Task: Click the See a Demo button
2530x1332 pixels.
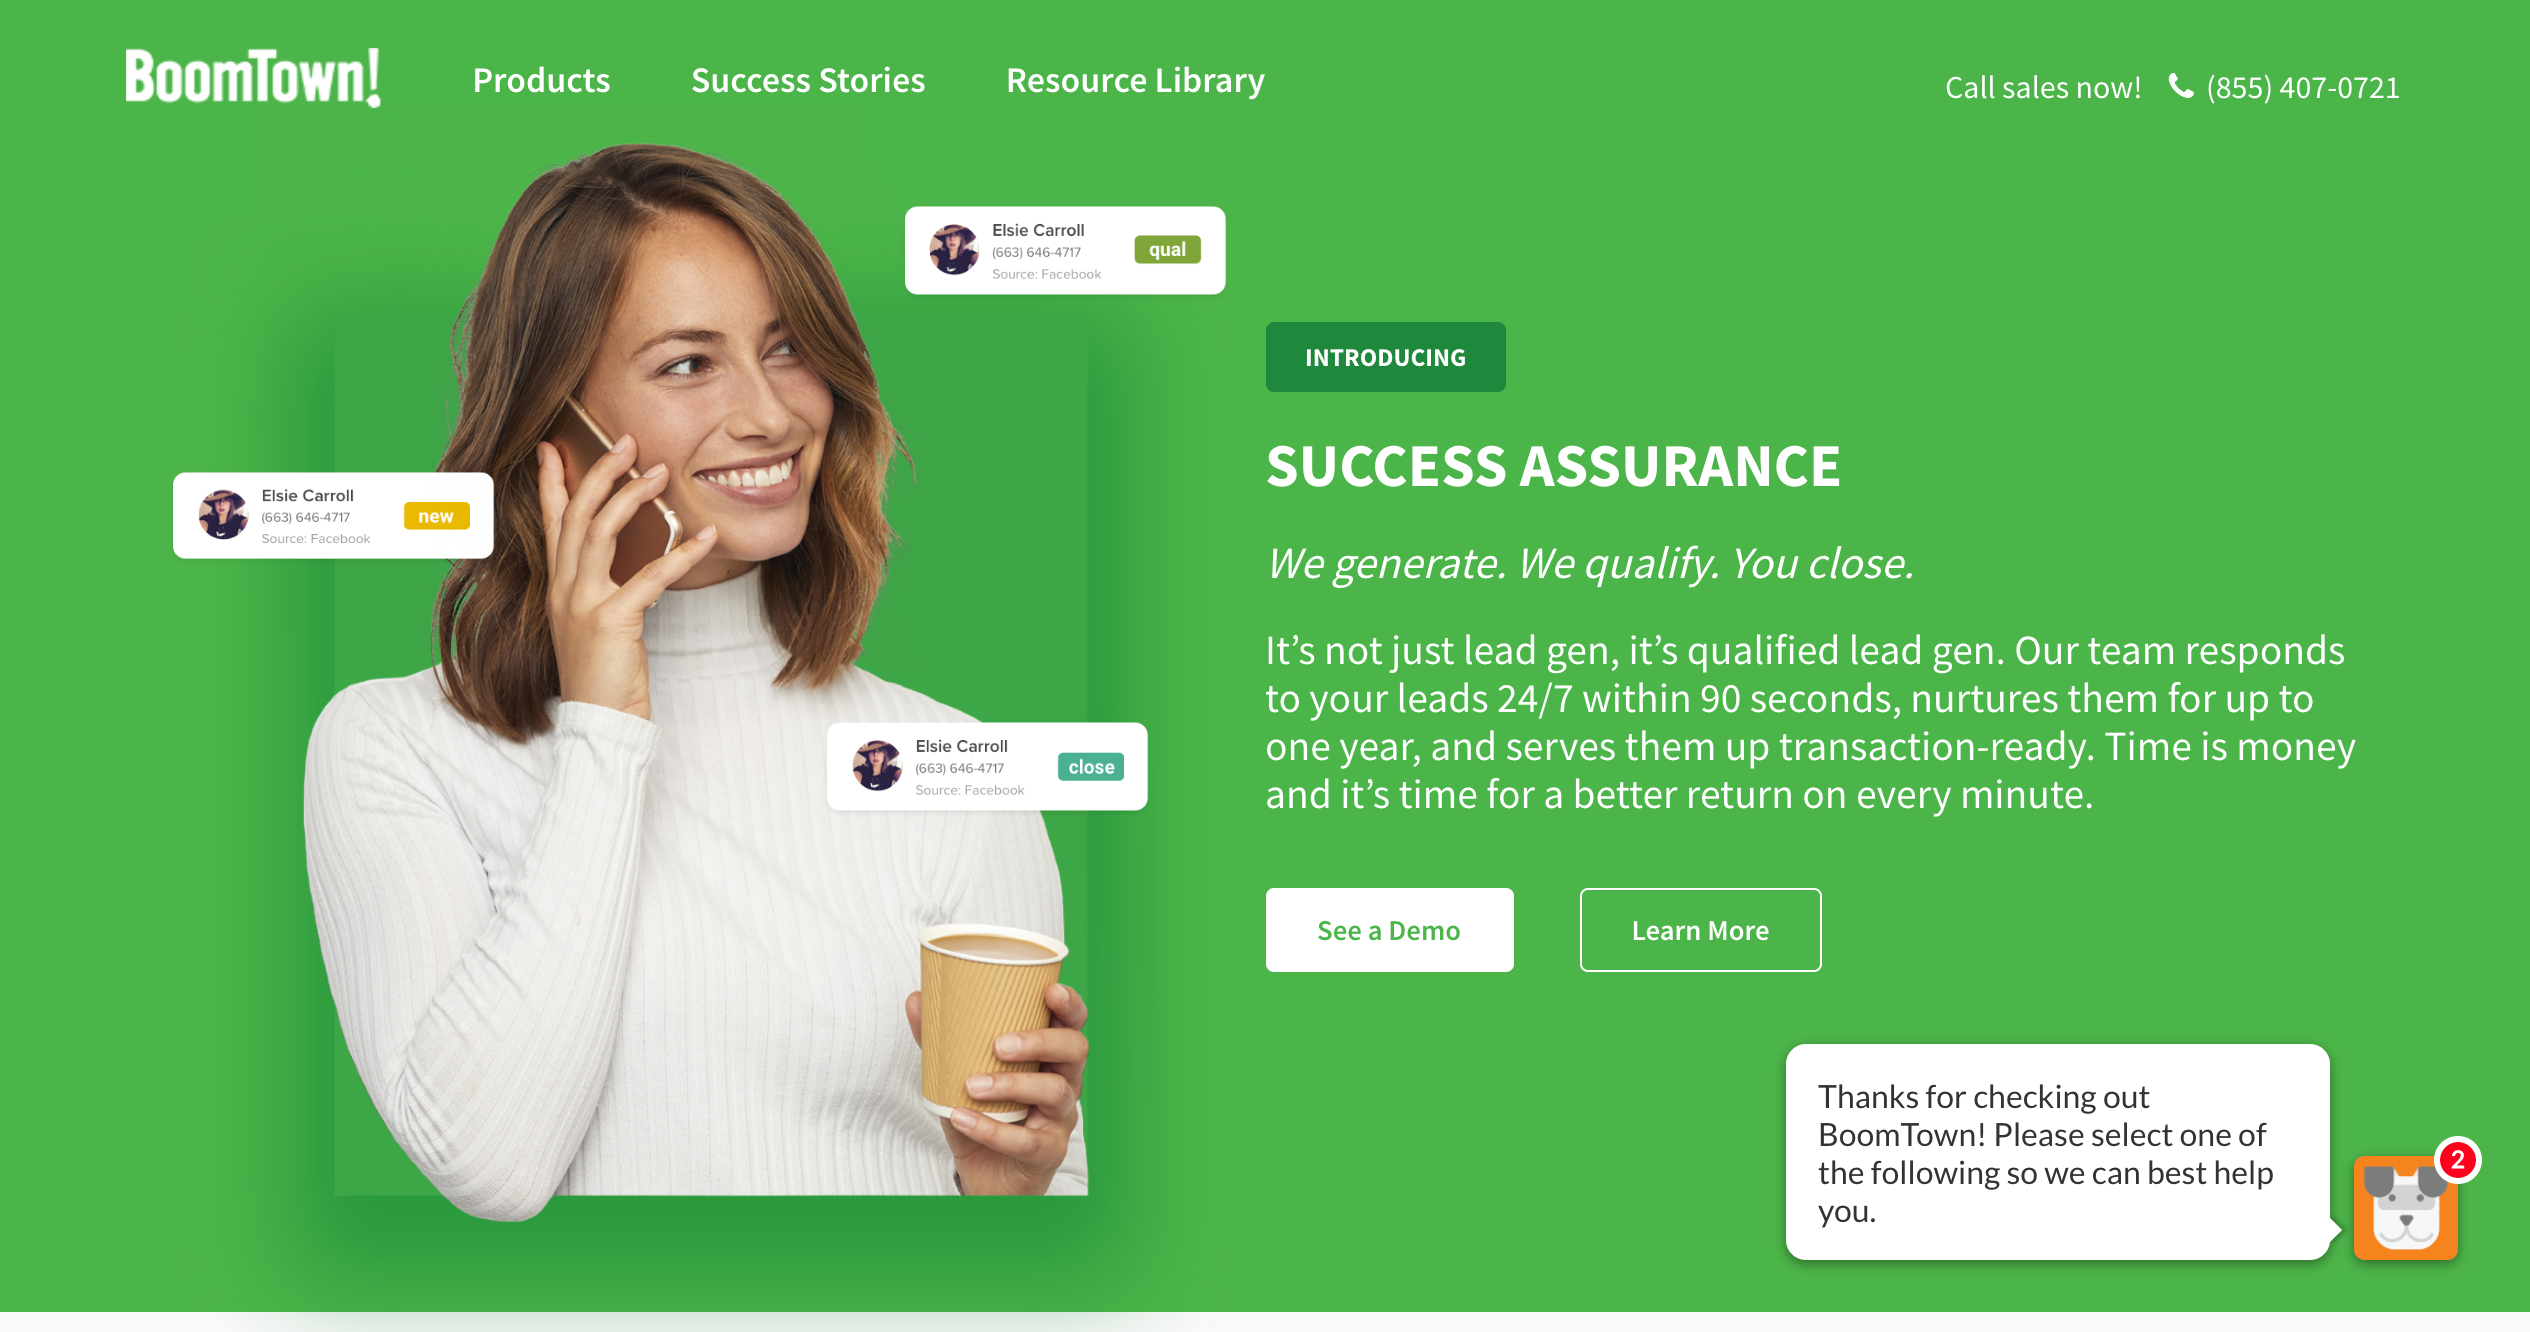Action: (1389, 930)
